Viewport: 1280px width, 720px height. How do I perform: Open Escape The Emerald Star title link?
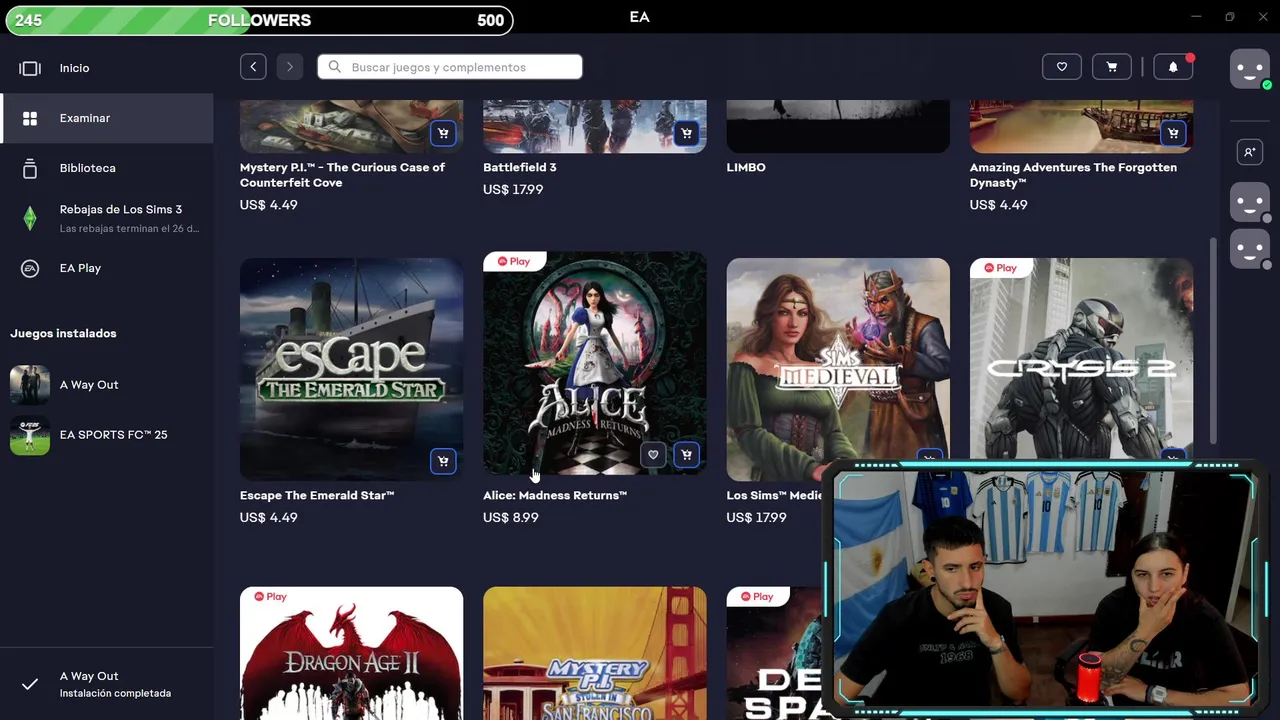pos(317,495)
